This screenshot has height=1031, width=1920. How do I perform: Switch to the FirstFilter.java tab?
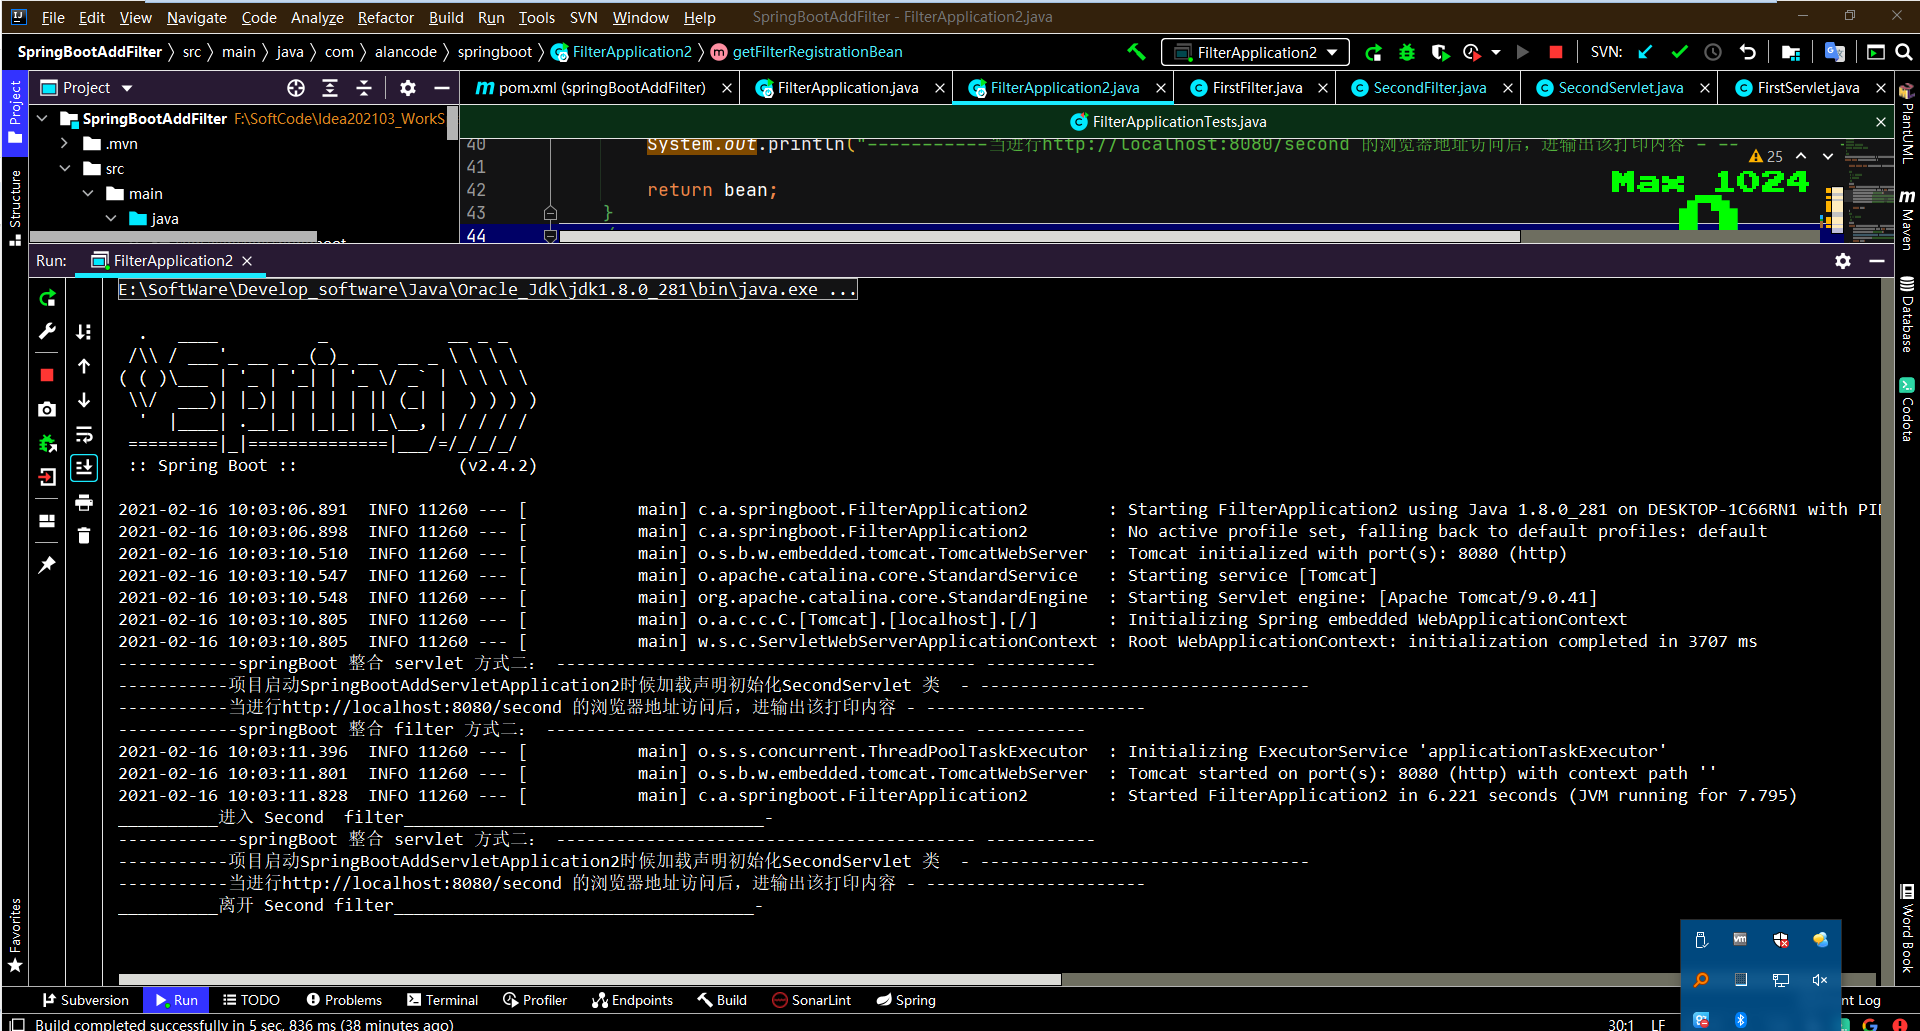(1256, 88)
